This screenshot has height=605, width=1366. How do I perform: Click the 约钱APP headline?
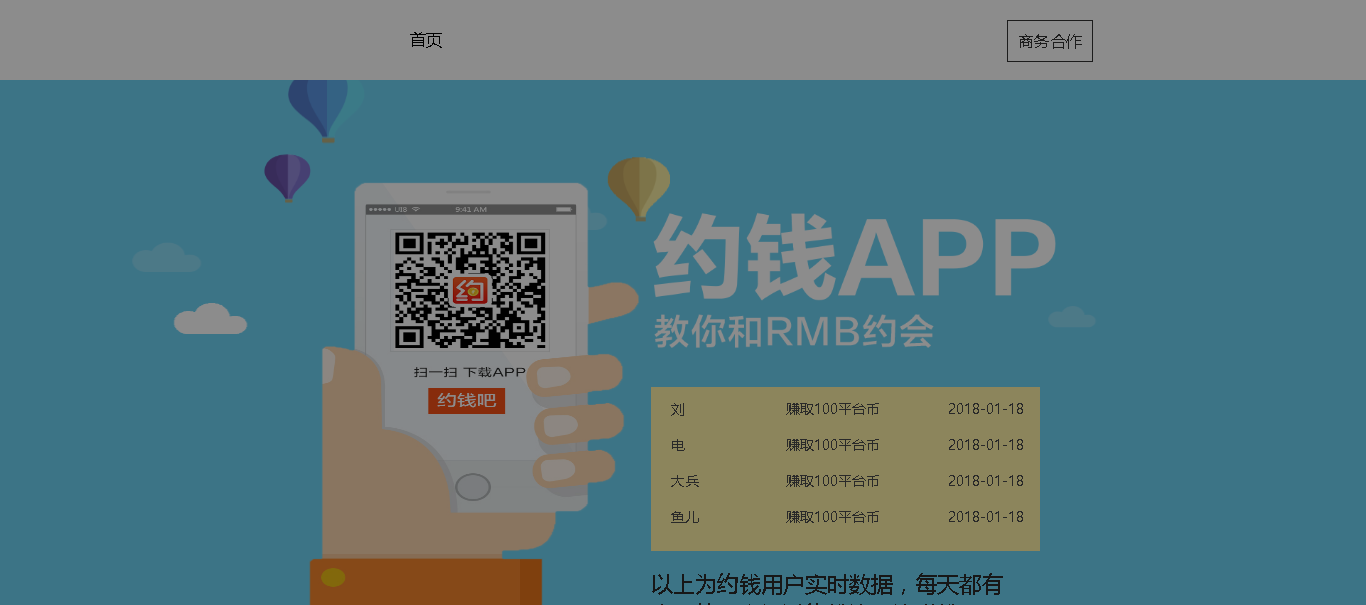coord(855,257)
